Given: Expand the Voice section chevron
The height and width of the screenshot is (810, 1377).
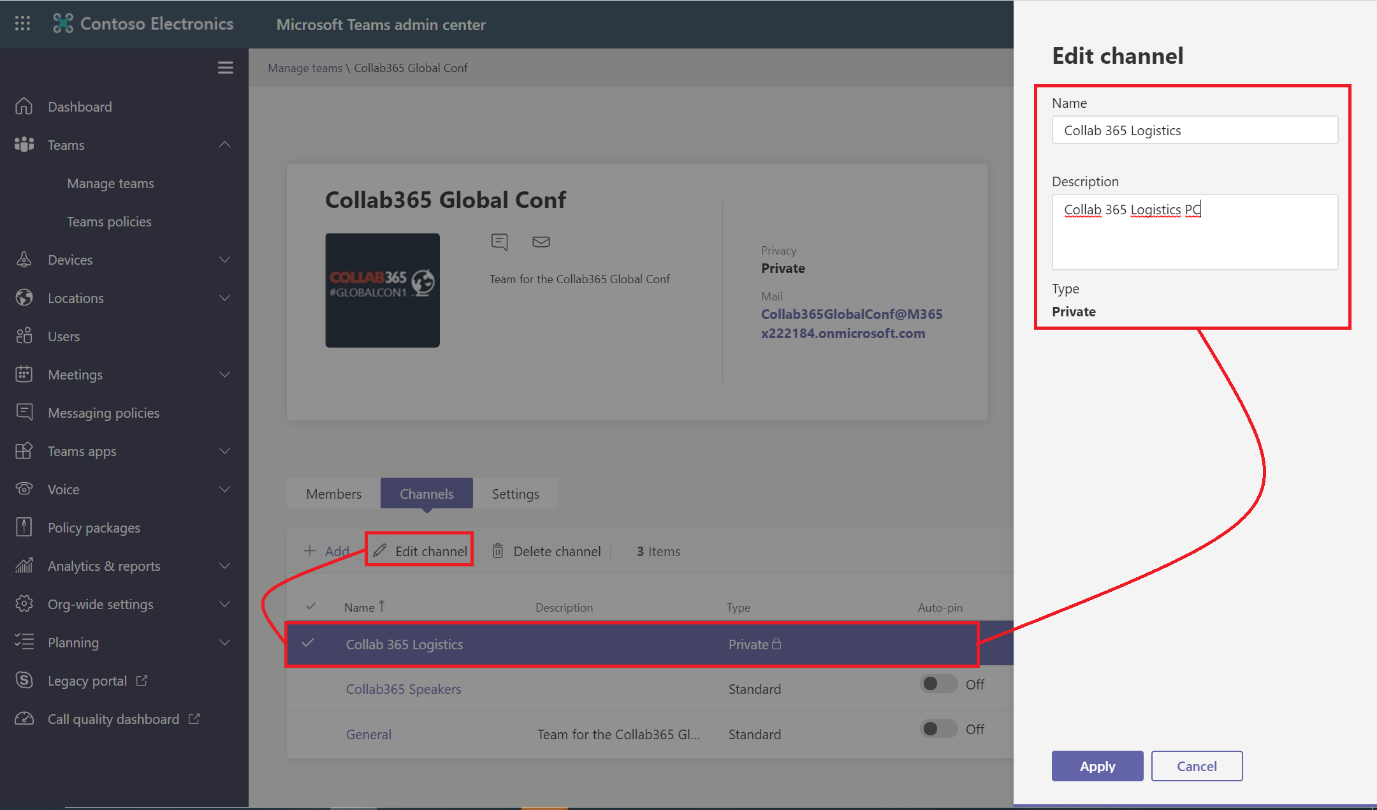Looking at the screenshot, I should point(224,489).
